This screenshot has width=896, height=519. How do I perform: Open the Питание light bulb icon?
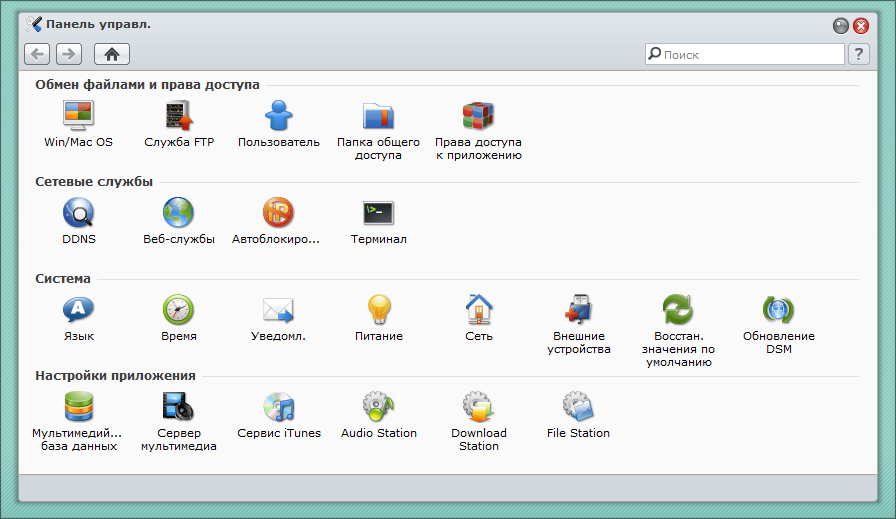(x=379, y=310)
